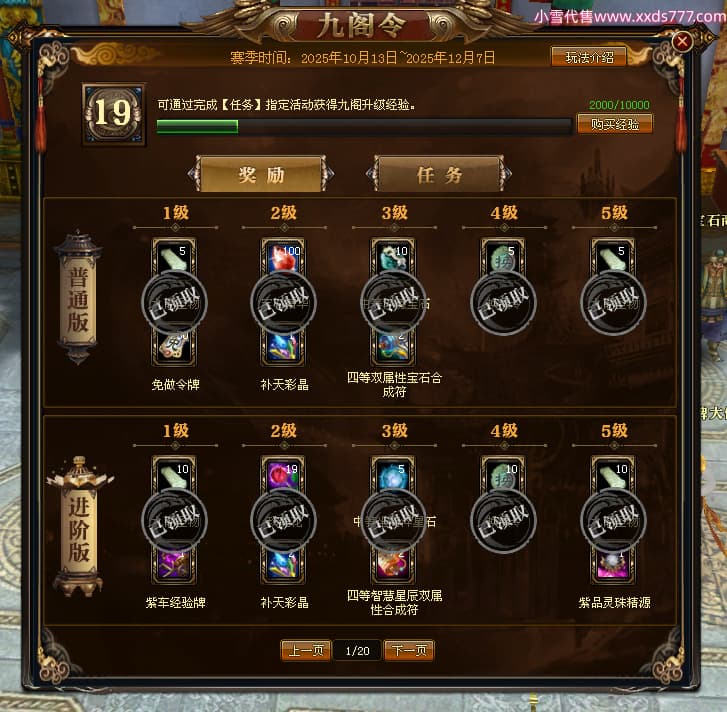Image resolution: width=727 pixels, height=712 pixels.
Task: Select the 紫车经验牌 purple item icon
Action: 174,565
